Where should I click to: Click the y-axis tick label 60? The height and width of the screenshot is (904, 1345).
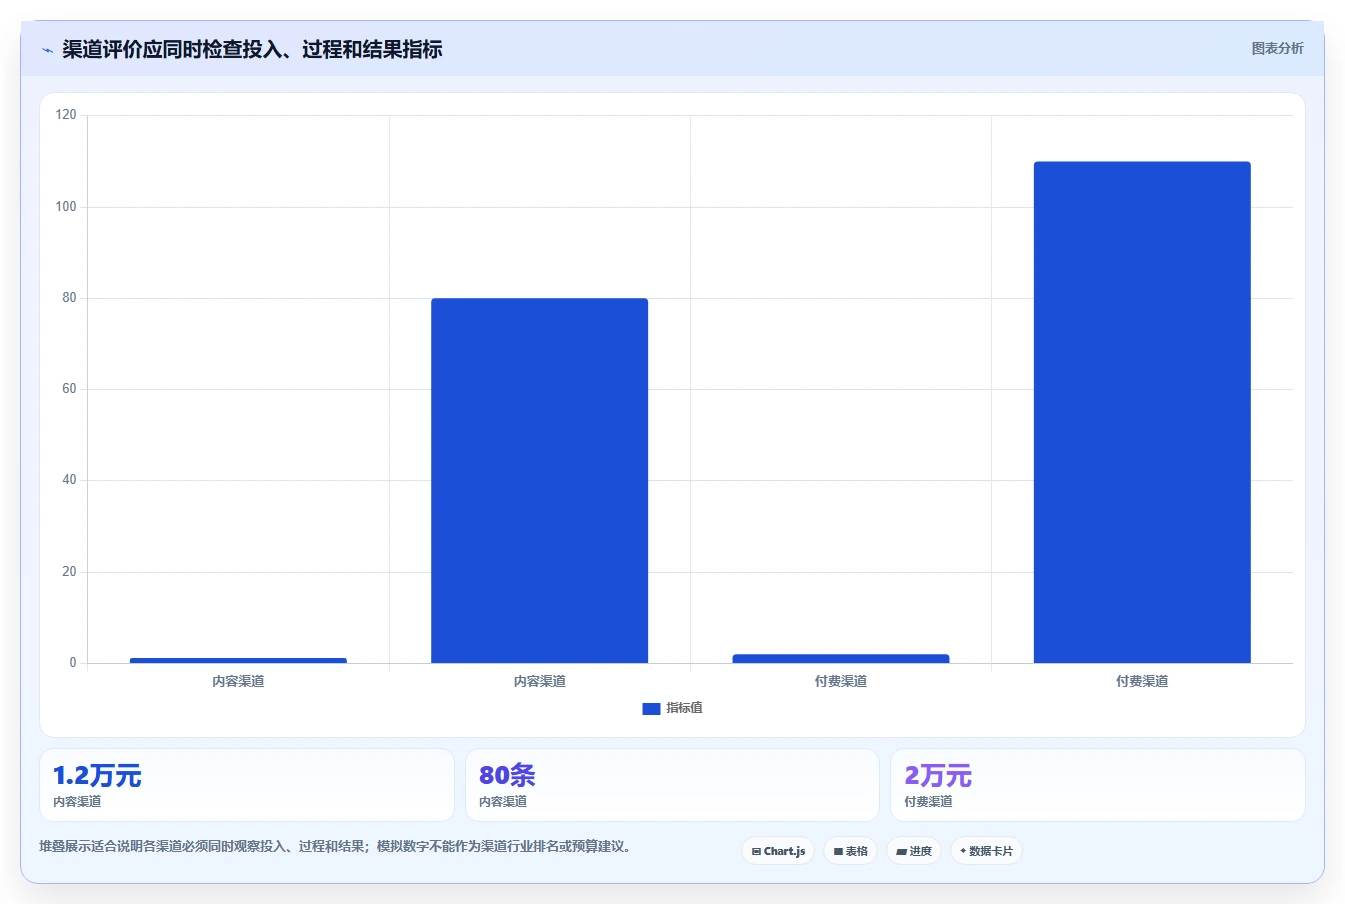(x=69, y=389)
